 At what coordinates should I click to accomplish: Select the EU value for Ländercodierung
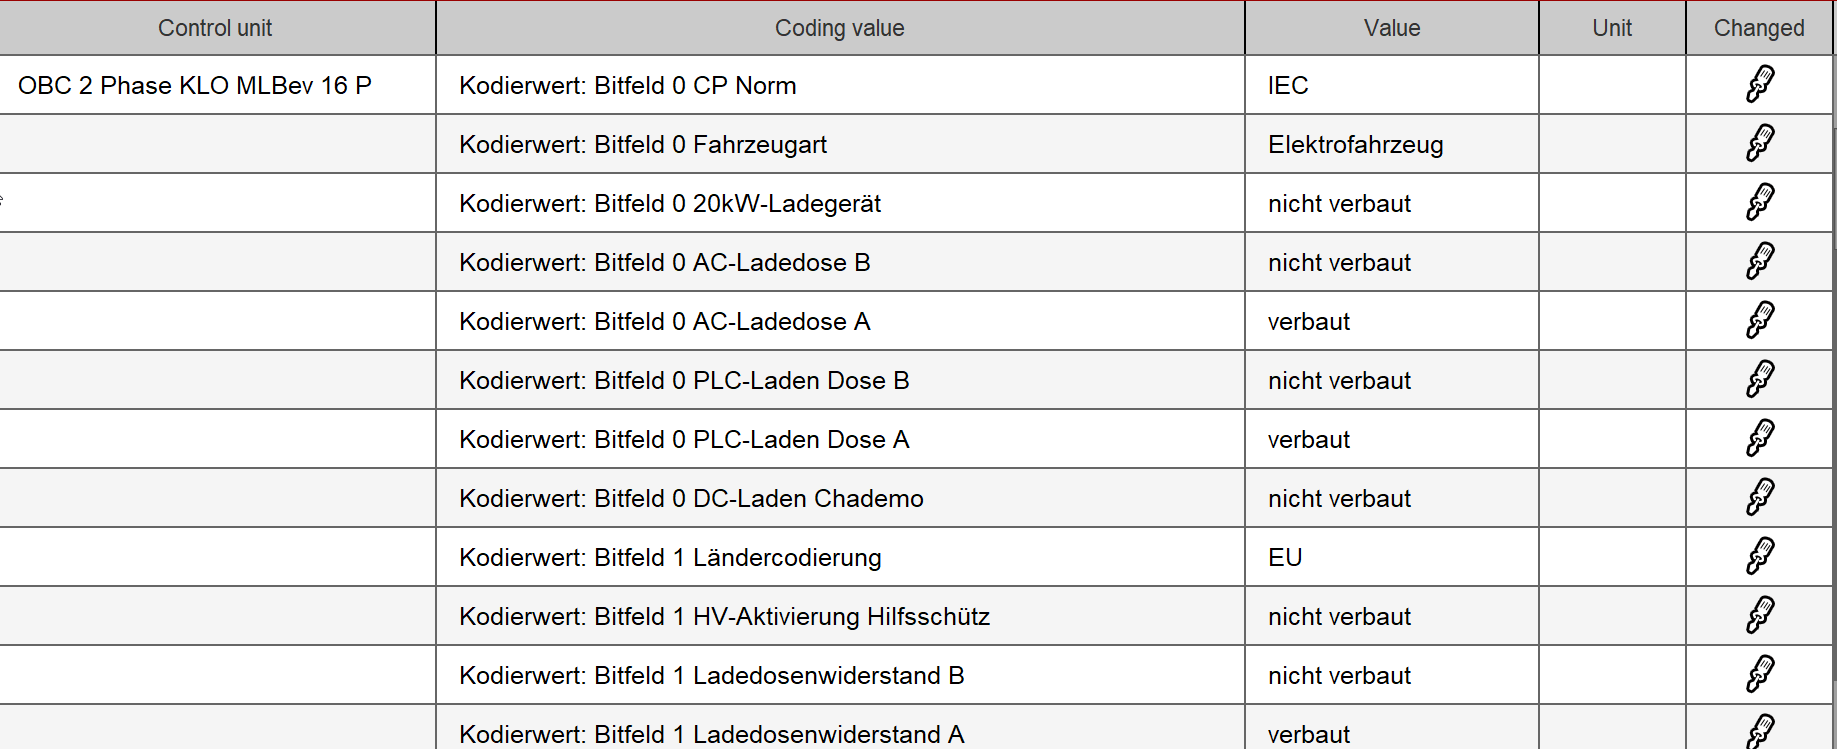1285,558
